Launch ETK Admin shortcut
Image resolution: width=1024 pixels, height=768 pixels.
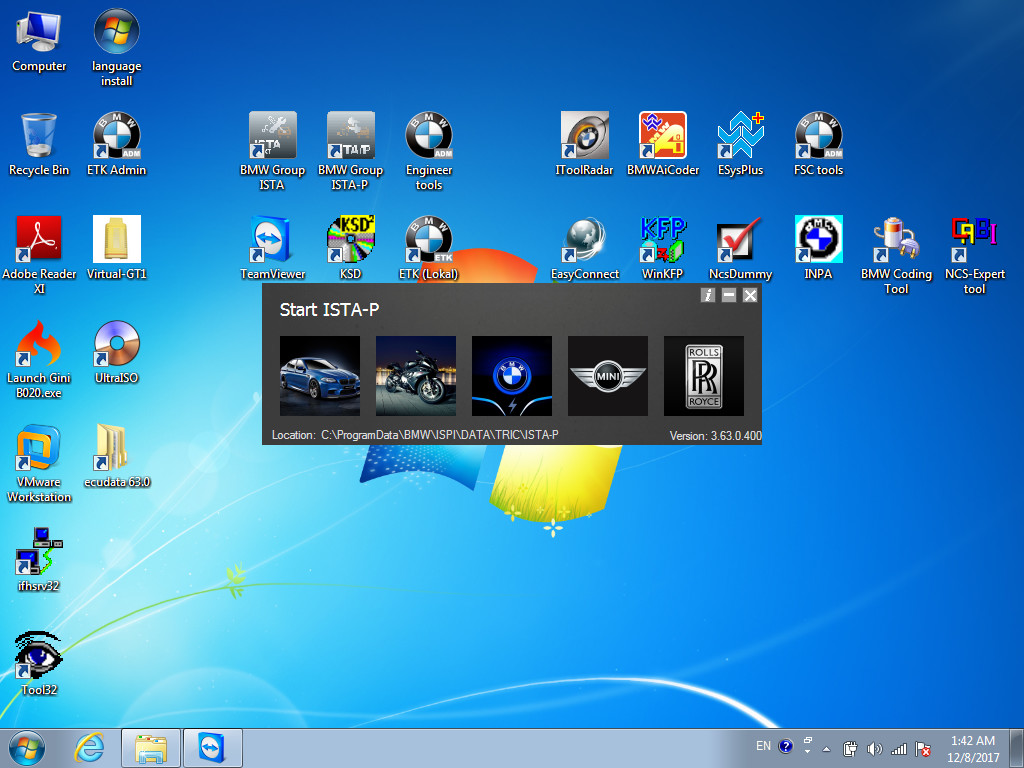click(116, 144)
